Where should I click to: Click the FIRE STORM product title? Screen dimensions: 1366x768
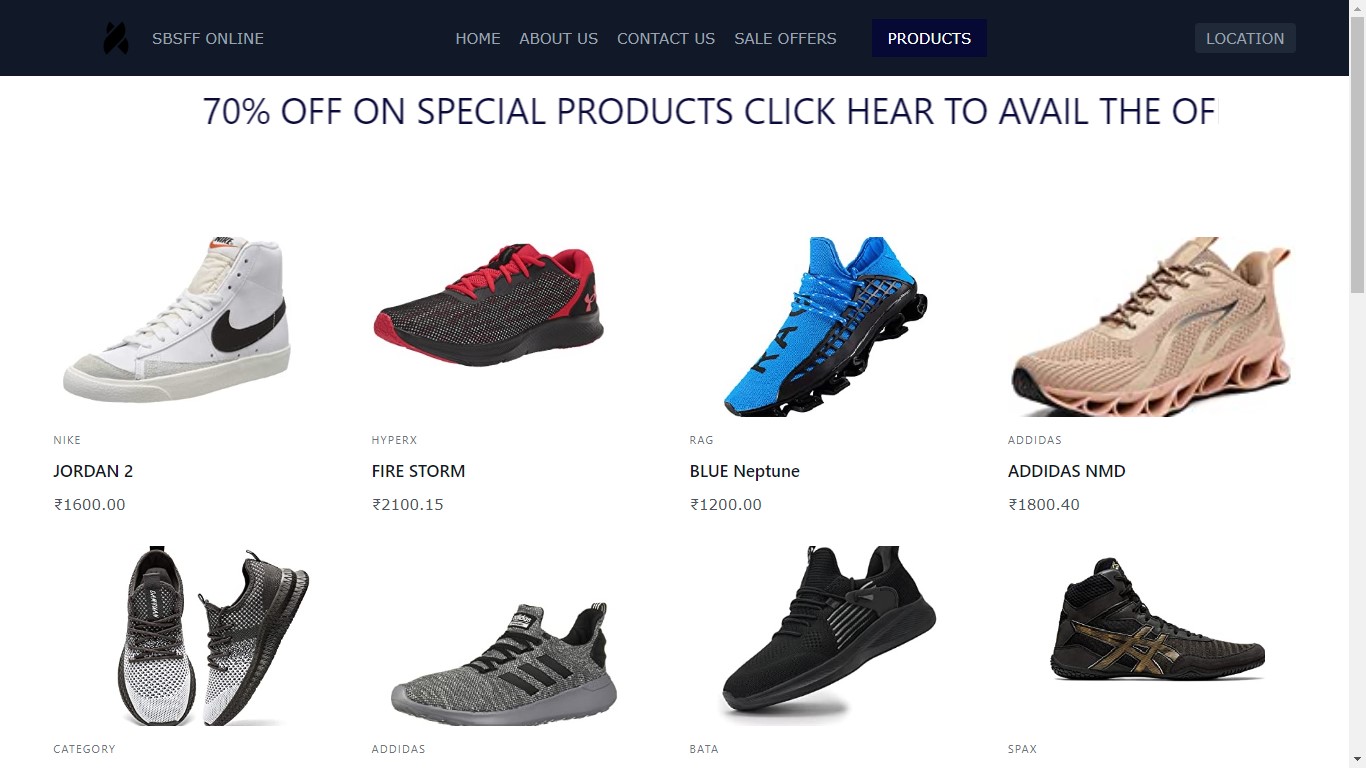click(418, 471)
